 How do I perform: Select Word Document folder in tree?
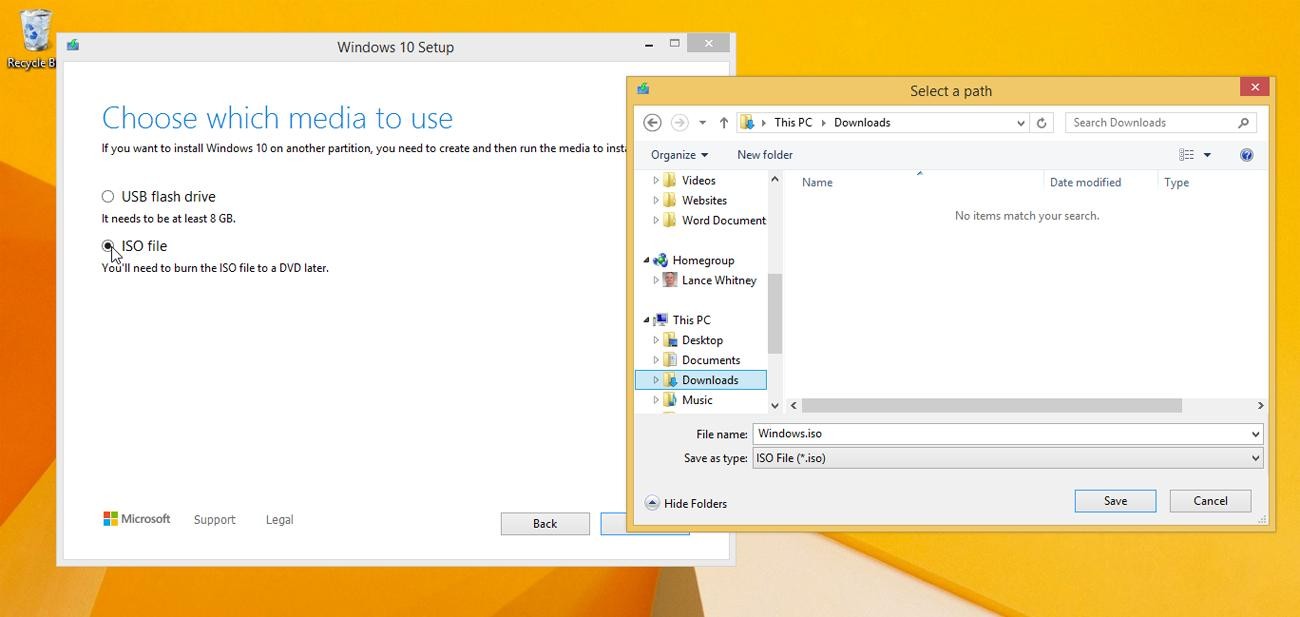click(x=714, y=221)
